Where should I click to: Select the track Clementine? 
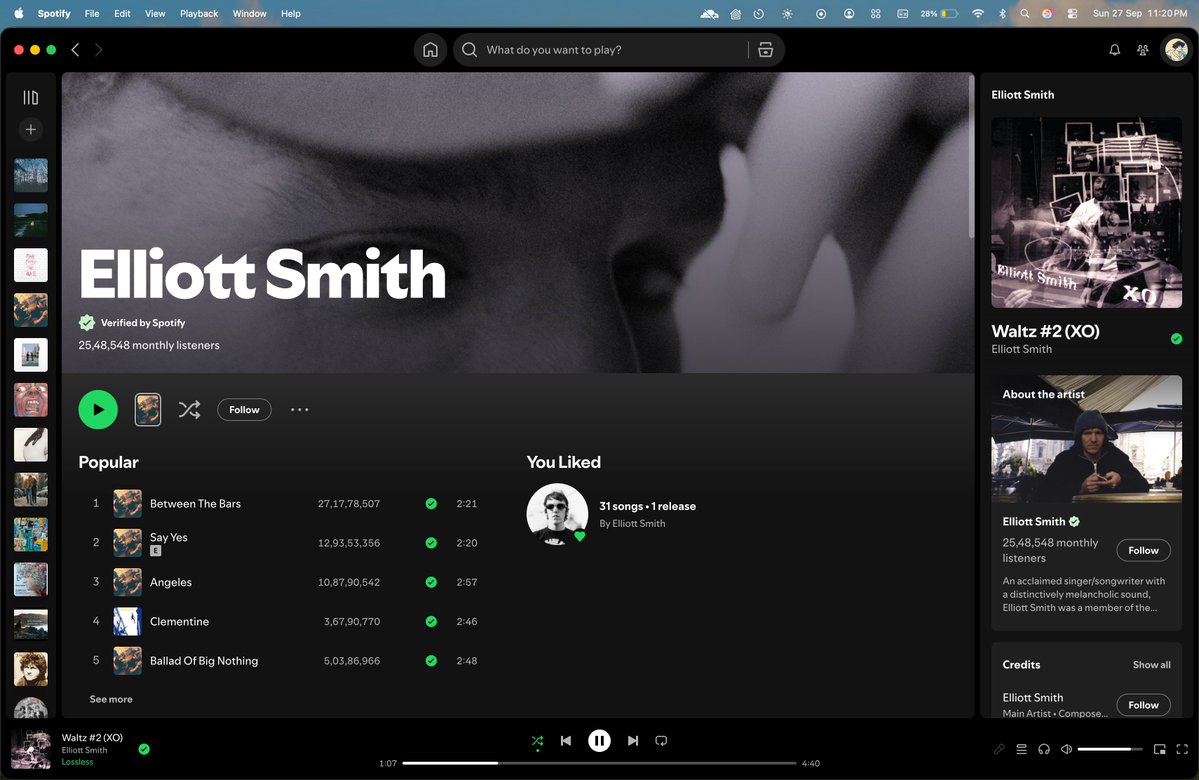coord(179,621)
